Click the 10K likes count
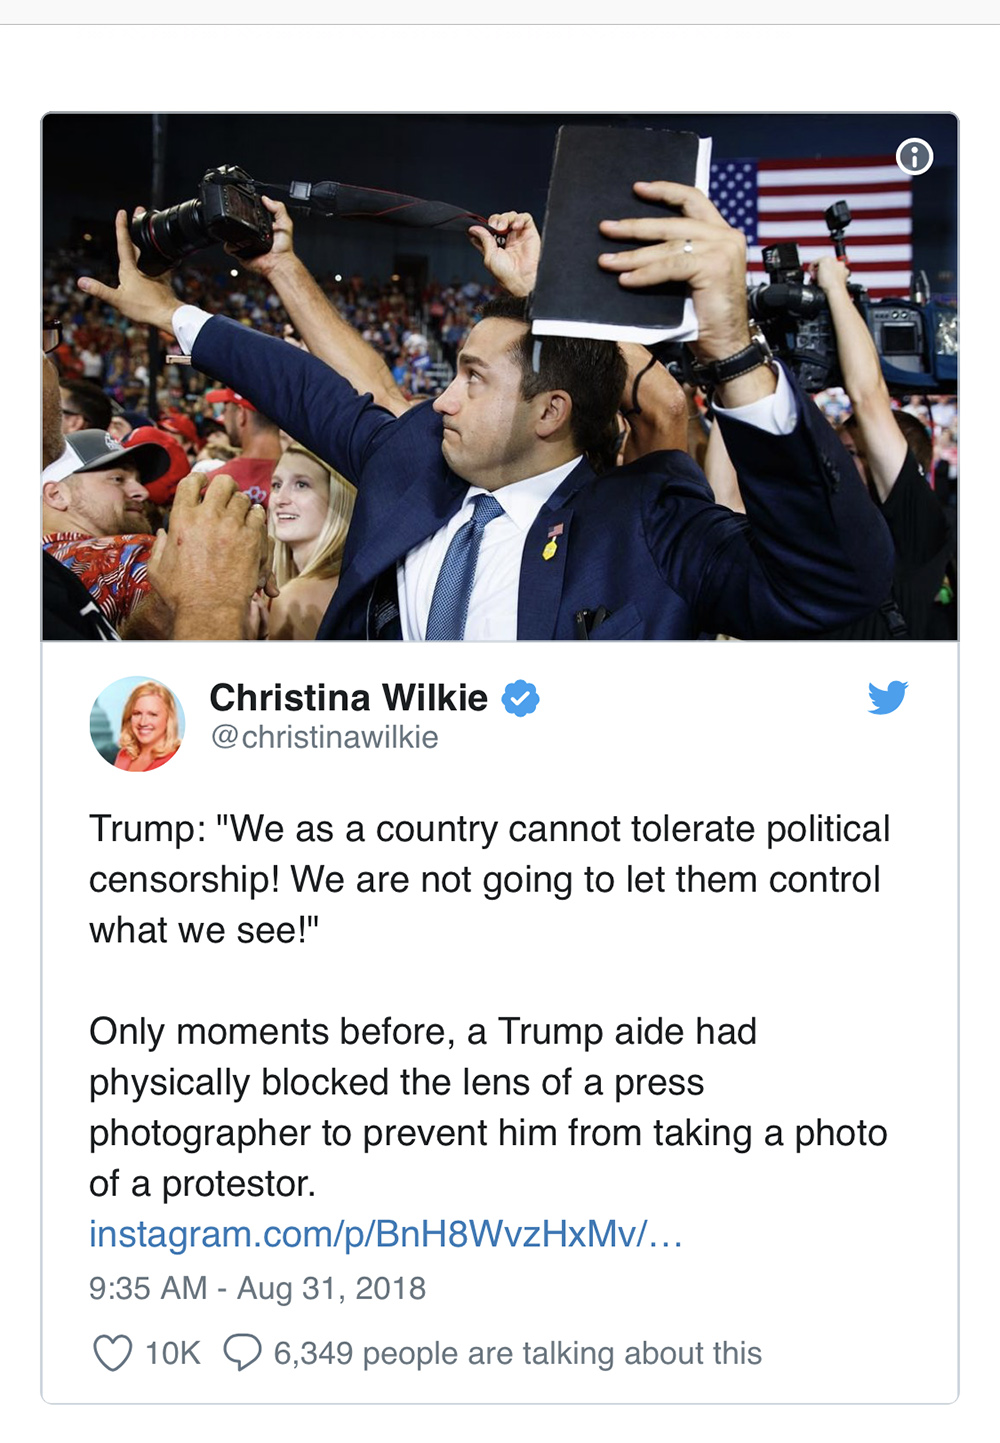 172,1353
